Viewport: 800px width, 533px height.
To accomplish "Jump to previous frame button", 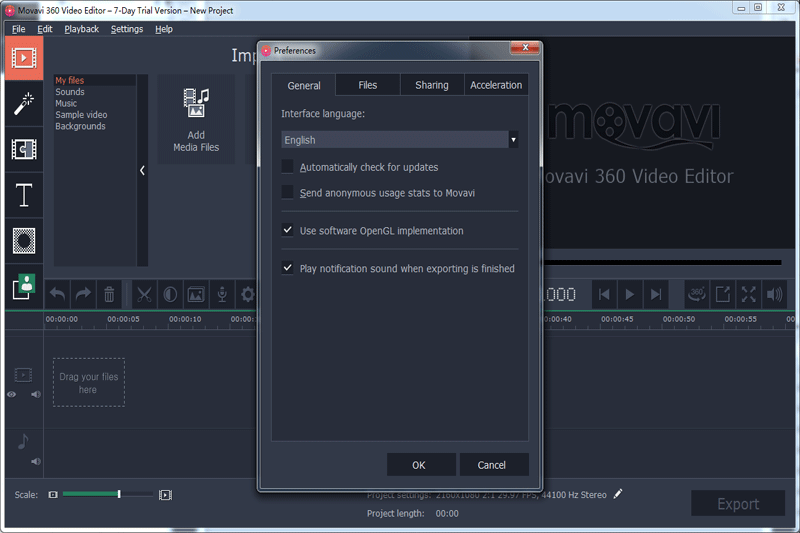I will tap(604, 294).
